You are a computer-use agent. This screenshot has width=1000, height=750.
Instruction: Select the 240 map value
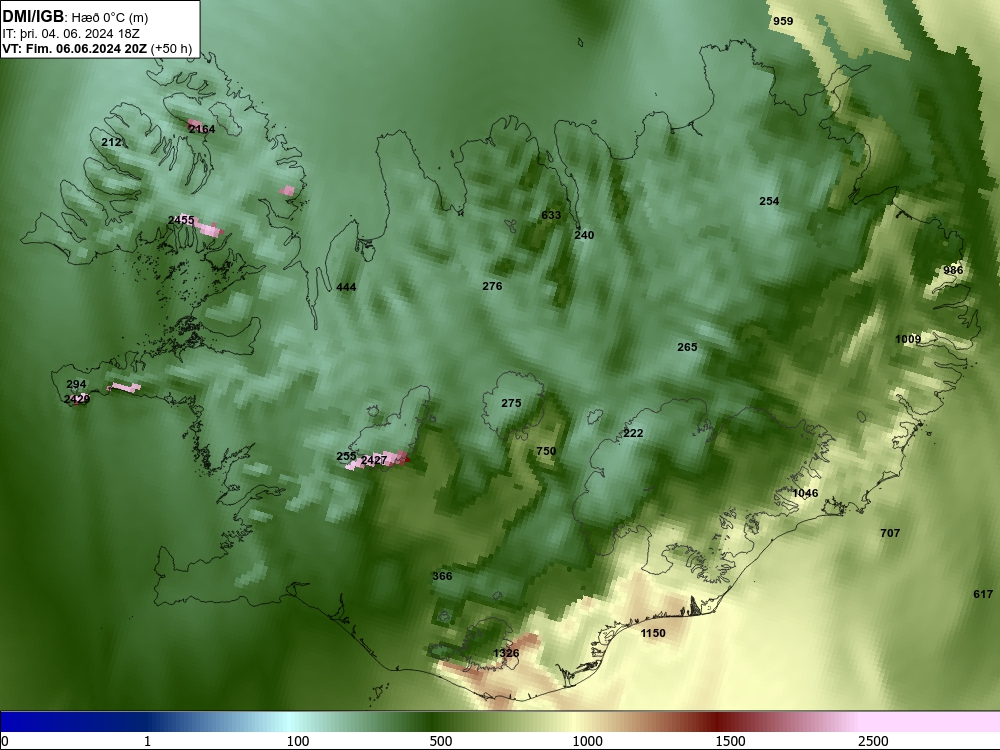click(584, 235)
